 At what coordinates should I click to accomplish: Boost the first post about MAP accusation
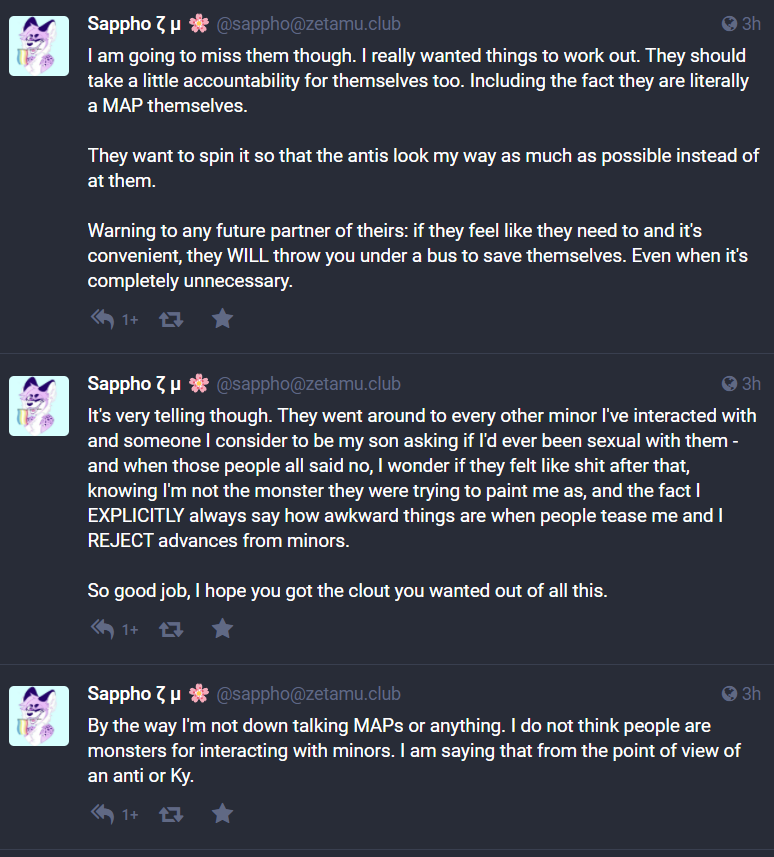(x=171, y=319)
